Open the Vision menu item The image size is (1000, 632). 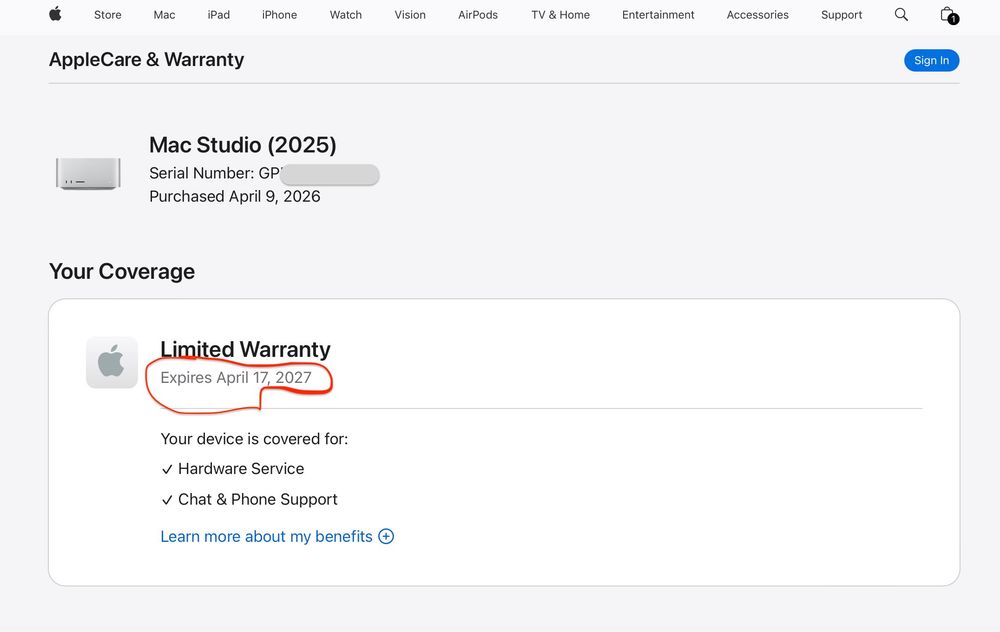tap(410, 15)
